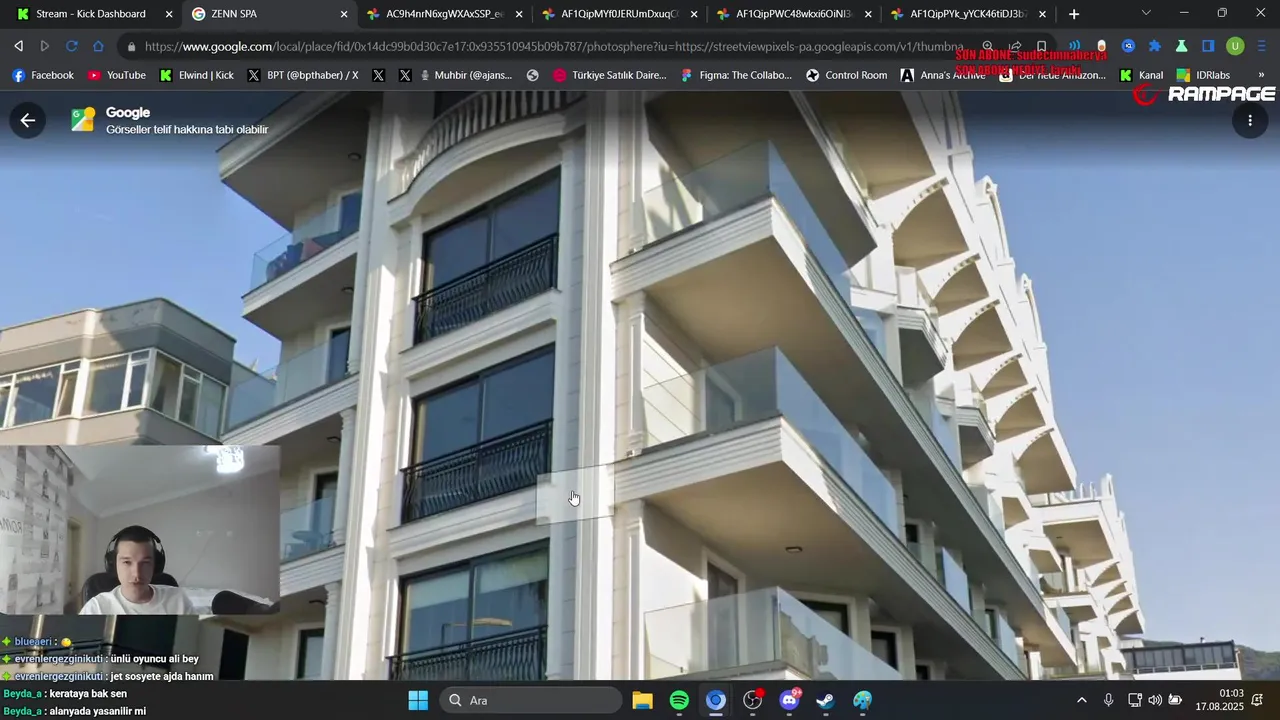Open the Windows Start menu
Screen dimensions: 1280x720
click(418, 700)
